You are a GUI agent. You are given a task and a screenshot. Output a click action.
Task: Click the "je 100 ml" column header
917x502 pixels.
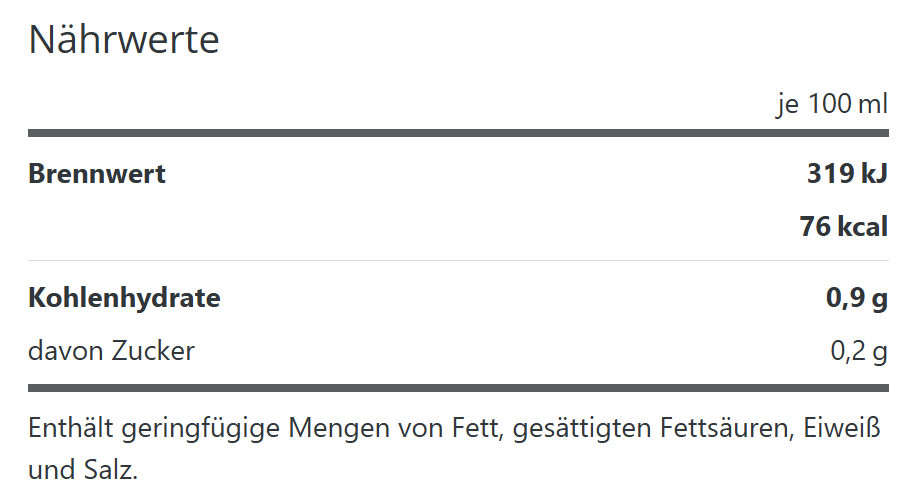[832, 104]
